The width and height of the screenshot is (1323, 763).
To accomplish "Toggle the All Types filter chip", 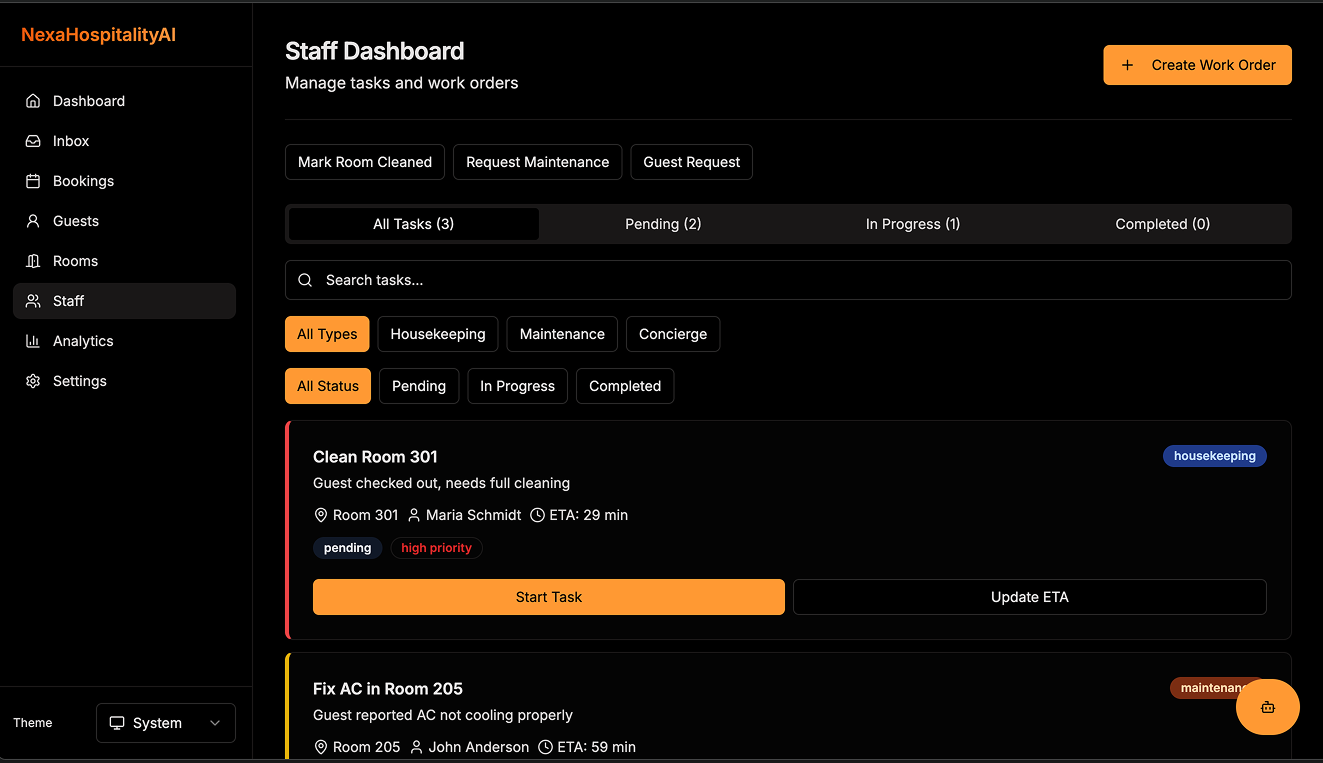I will [327, 333].
